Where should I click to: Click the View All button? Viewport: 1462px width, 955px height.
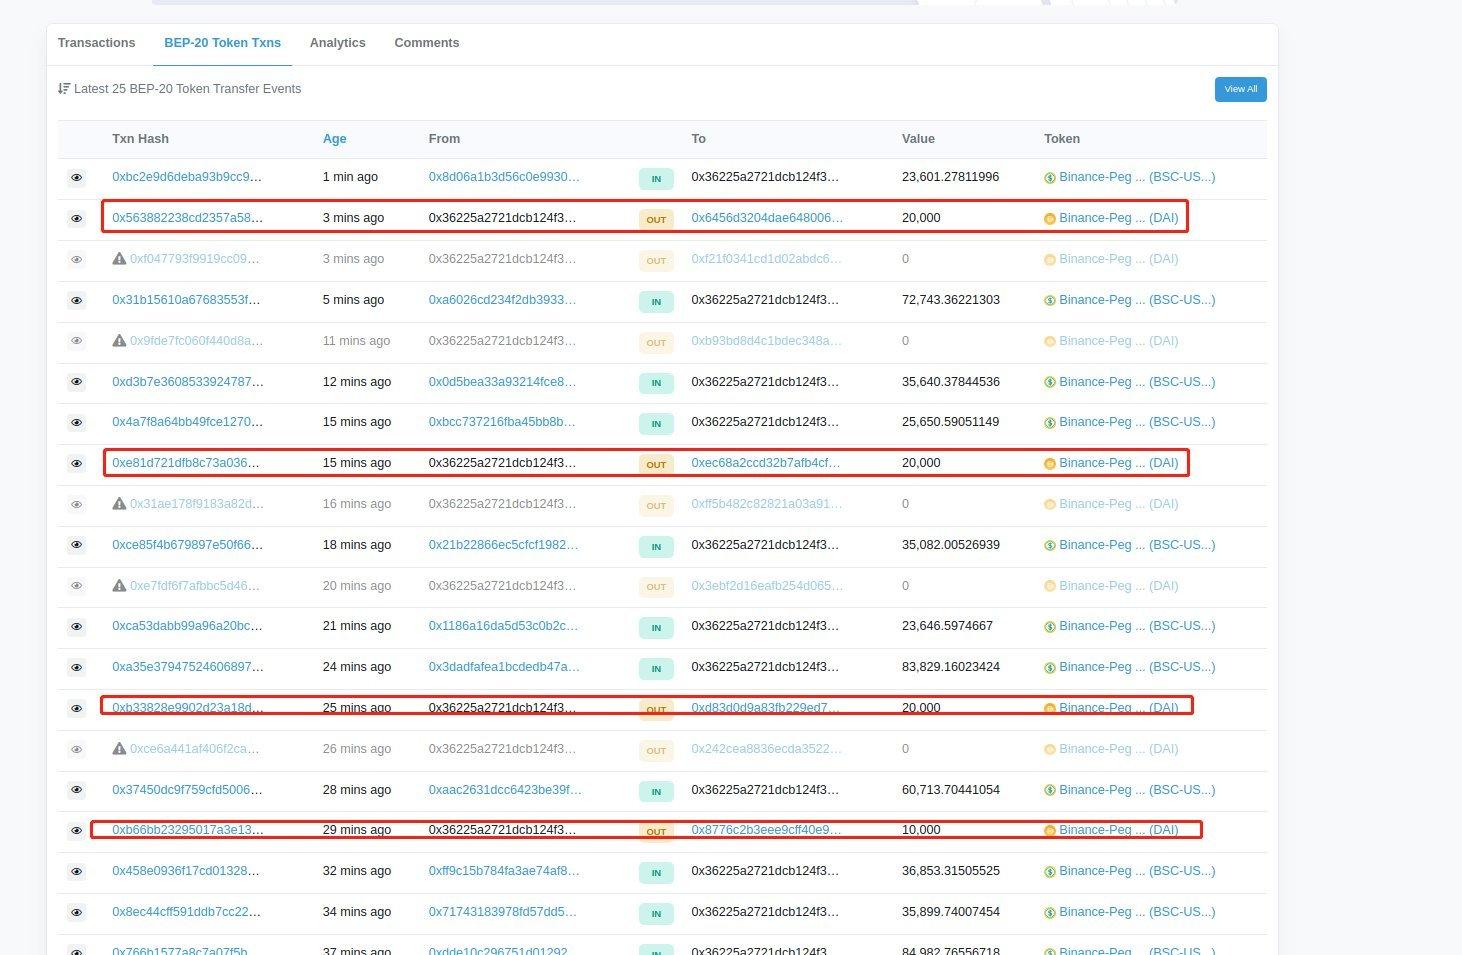click(1240, 89)
